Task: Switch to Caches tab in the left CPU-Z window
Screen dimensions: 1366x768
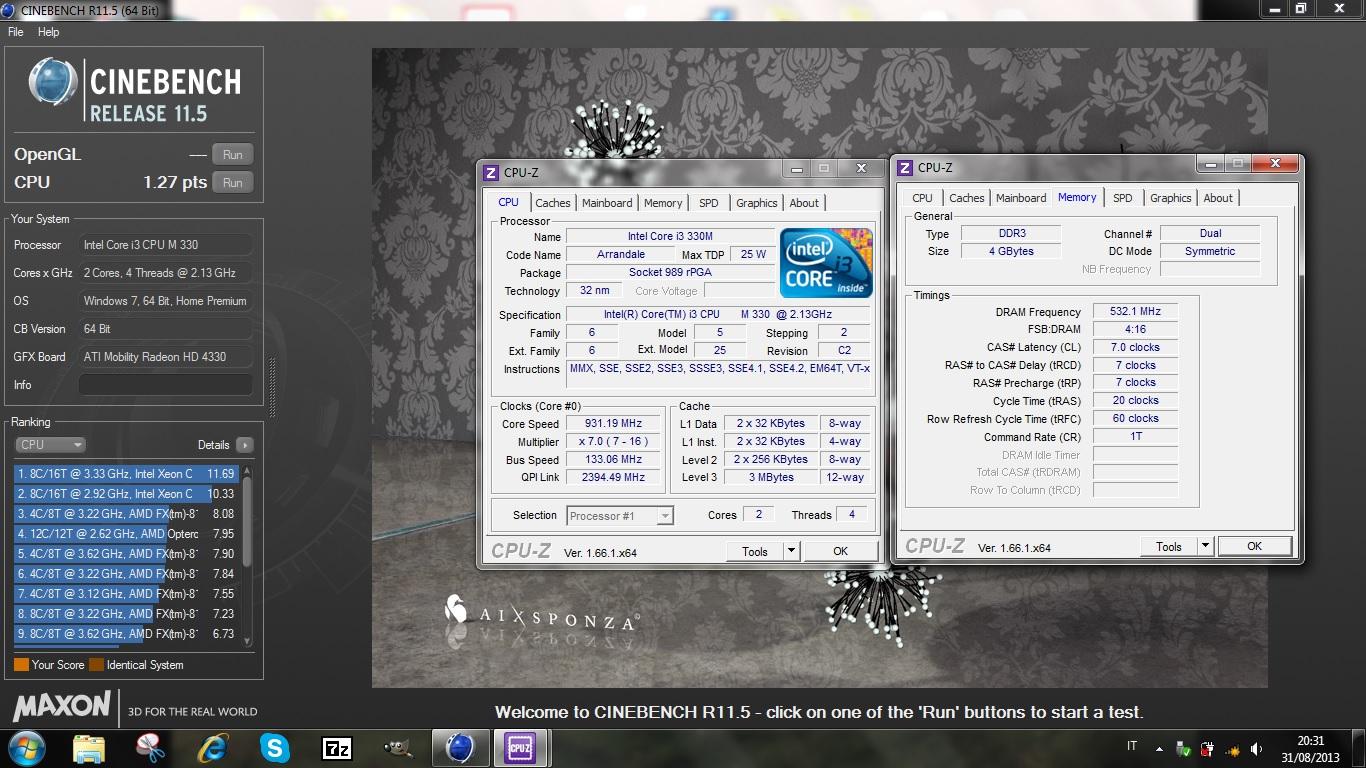Action: (553, 203)
